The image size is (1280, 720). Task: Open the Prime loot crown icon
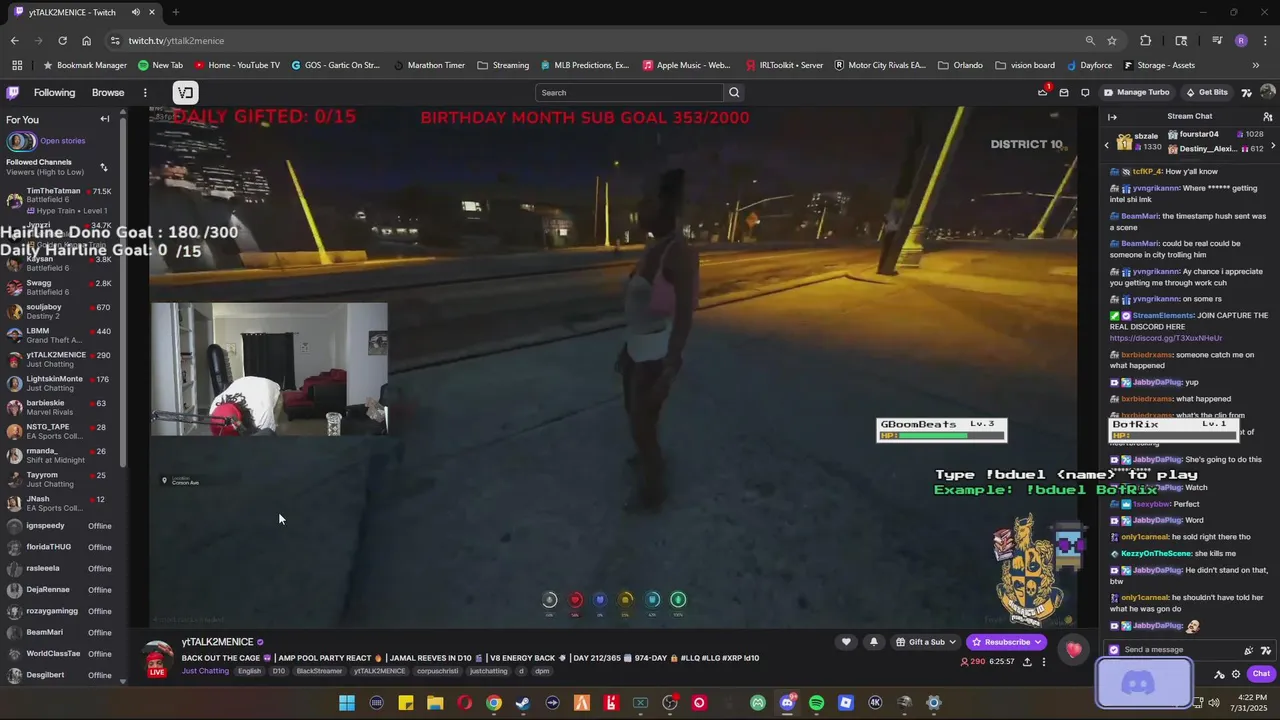(x=1042, y=92)
